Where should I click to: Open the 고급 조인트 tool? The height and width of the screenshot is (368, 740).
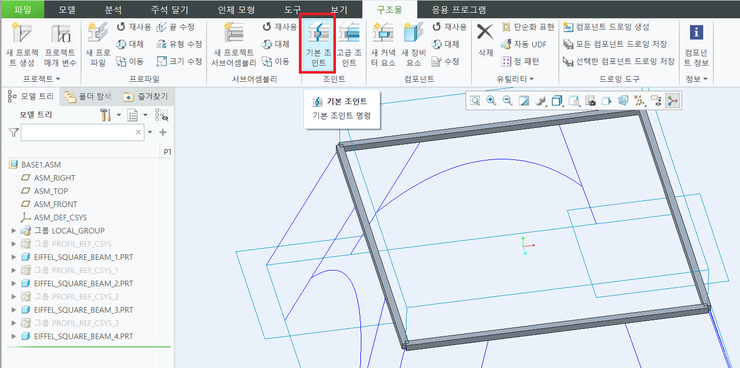[349, 44]
